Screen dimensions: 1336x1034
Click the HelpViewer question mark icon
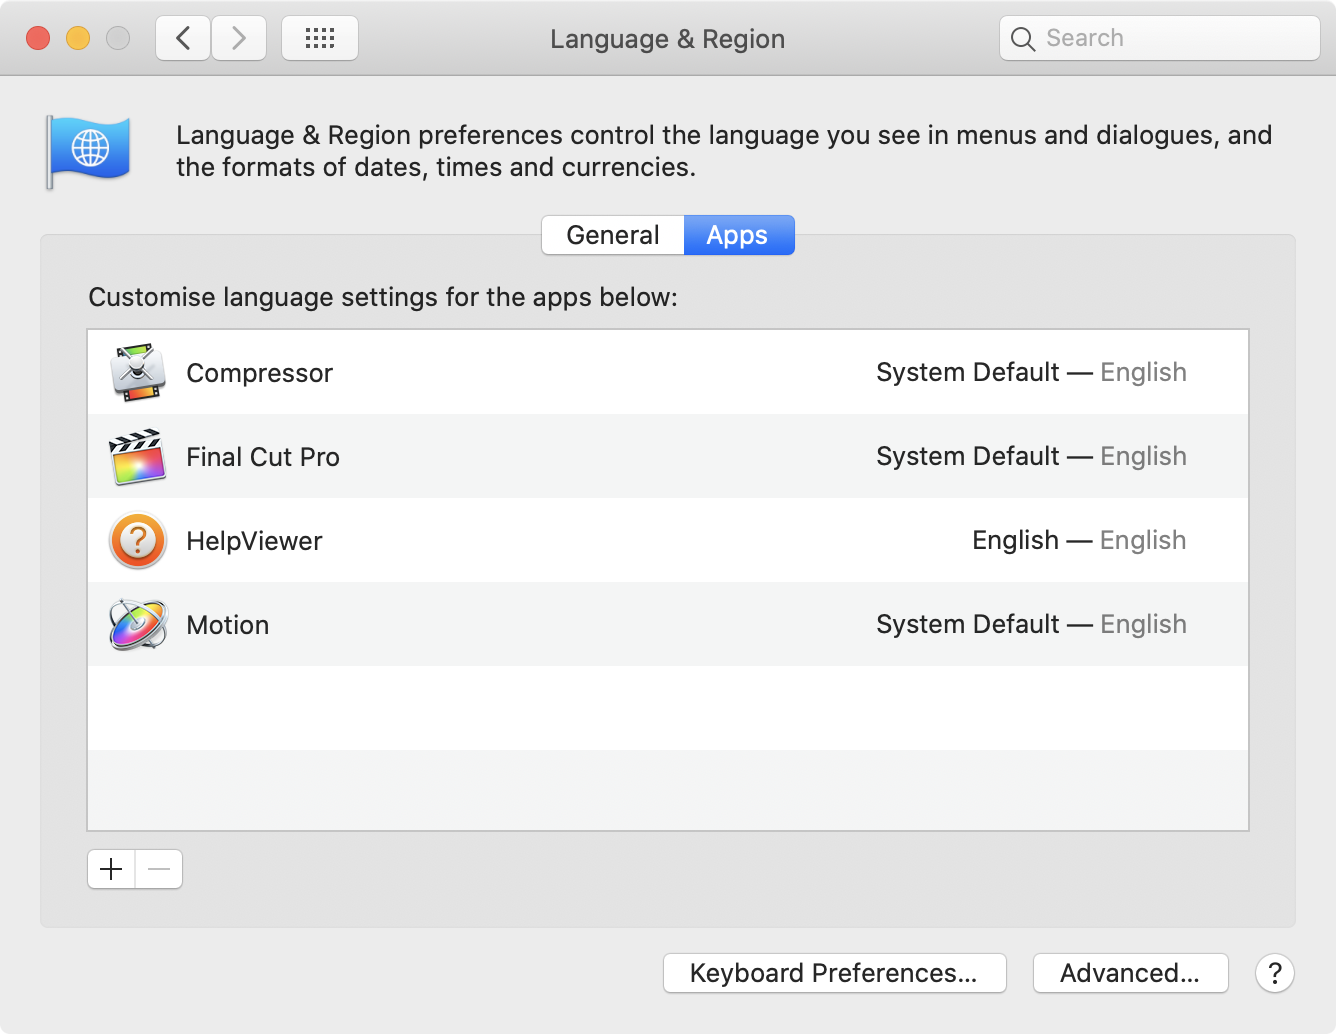tap(138, 541)
